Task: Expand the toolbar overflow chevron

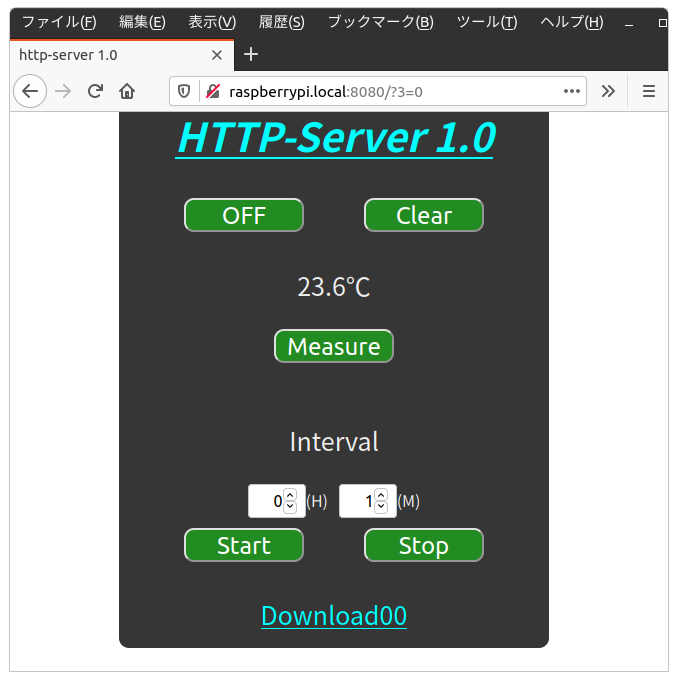Action: pos(608,91)
